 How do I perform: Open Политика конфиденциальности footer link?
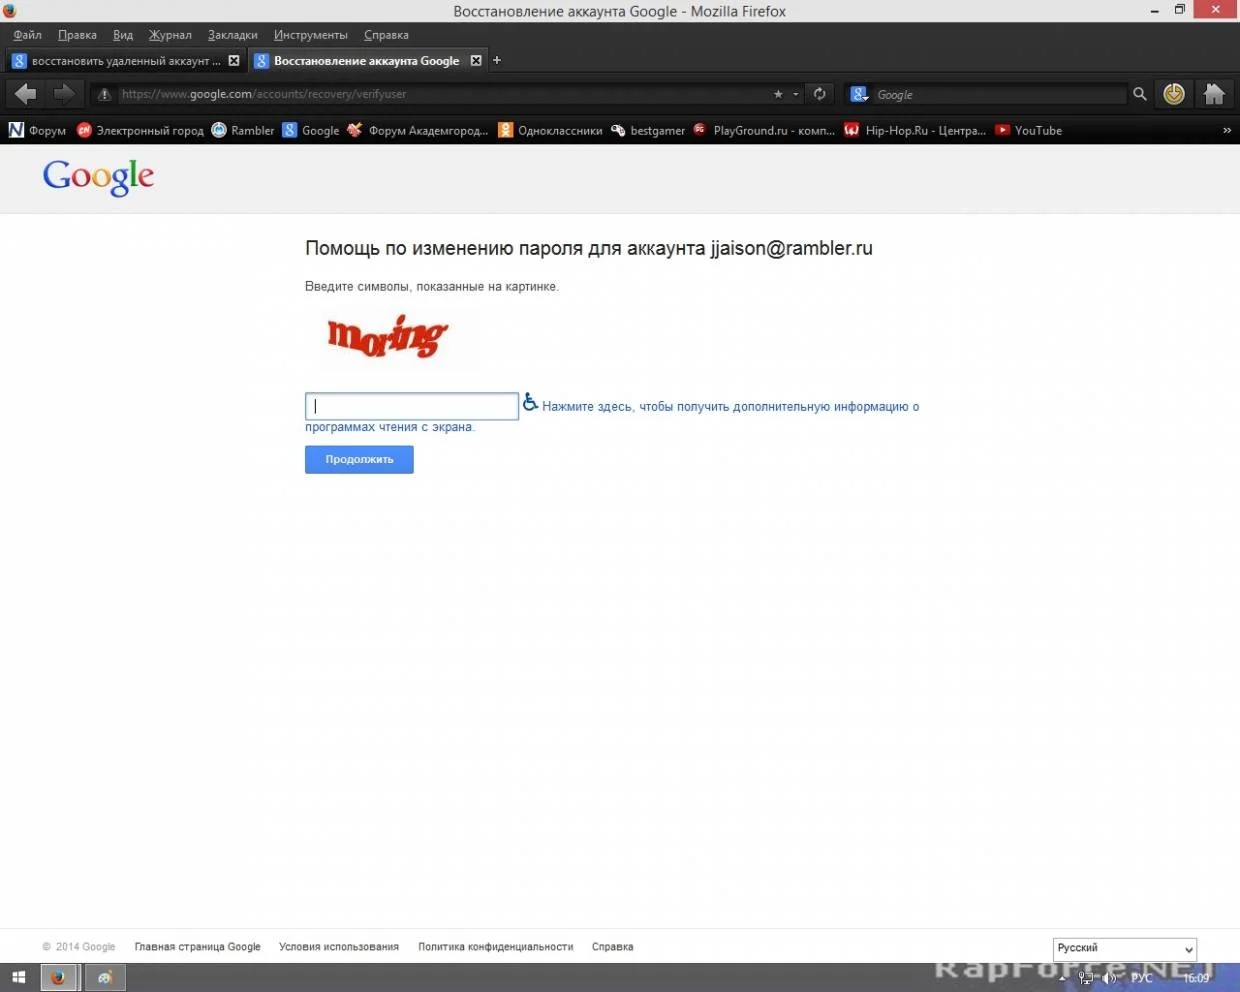[496, 947]
